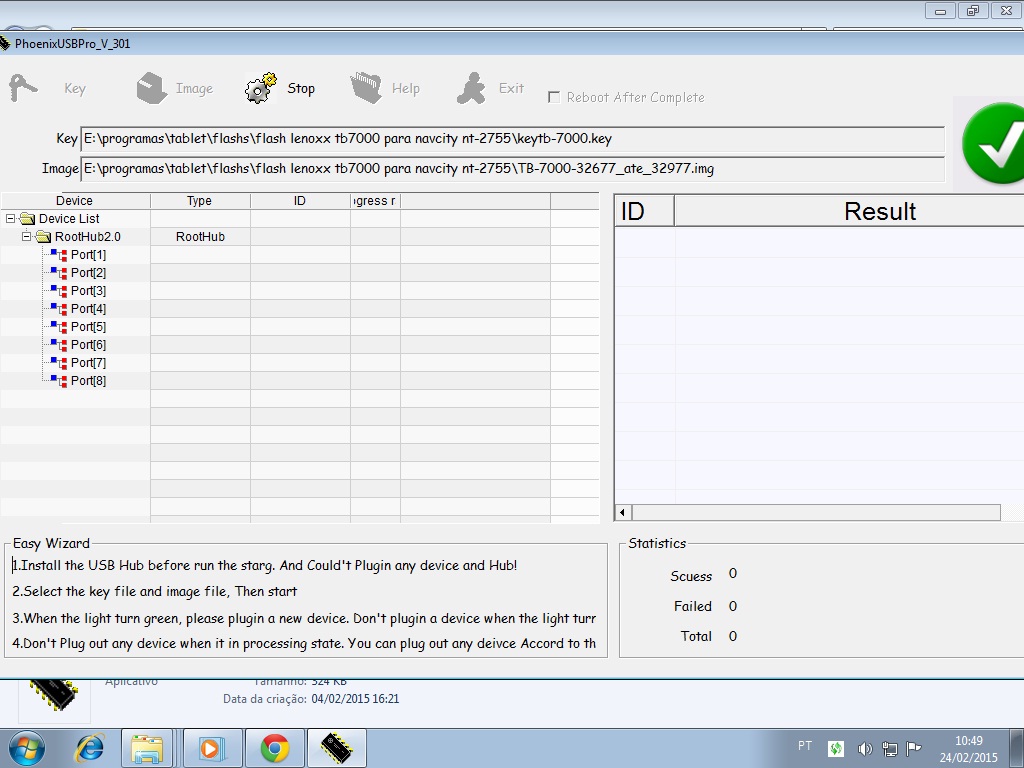Select Port[4] in the device tree
This screenshot has height=768, width=1024.
88,309
